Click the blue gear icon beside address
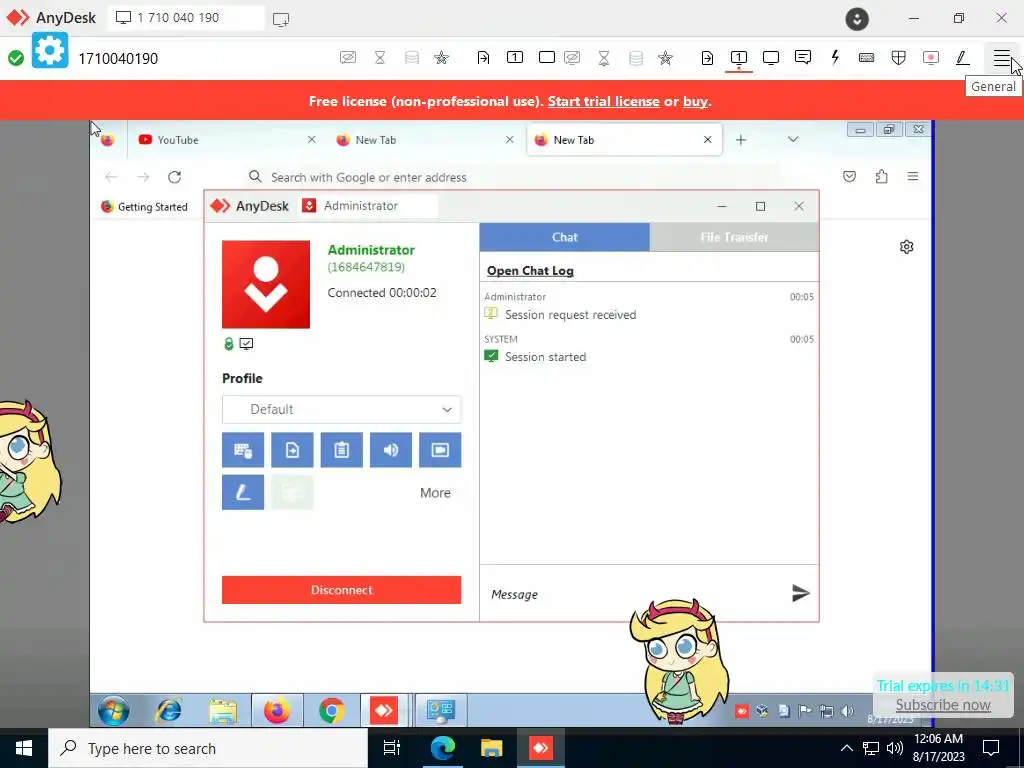Viewport: 1024px width, 768px height. click(x=50, y=50)
